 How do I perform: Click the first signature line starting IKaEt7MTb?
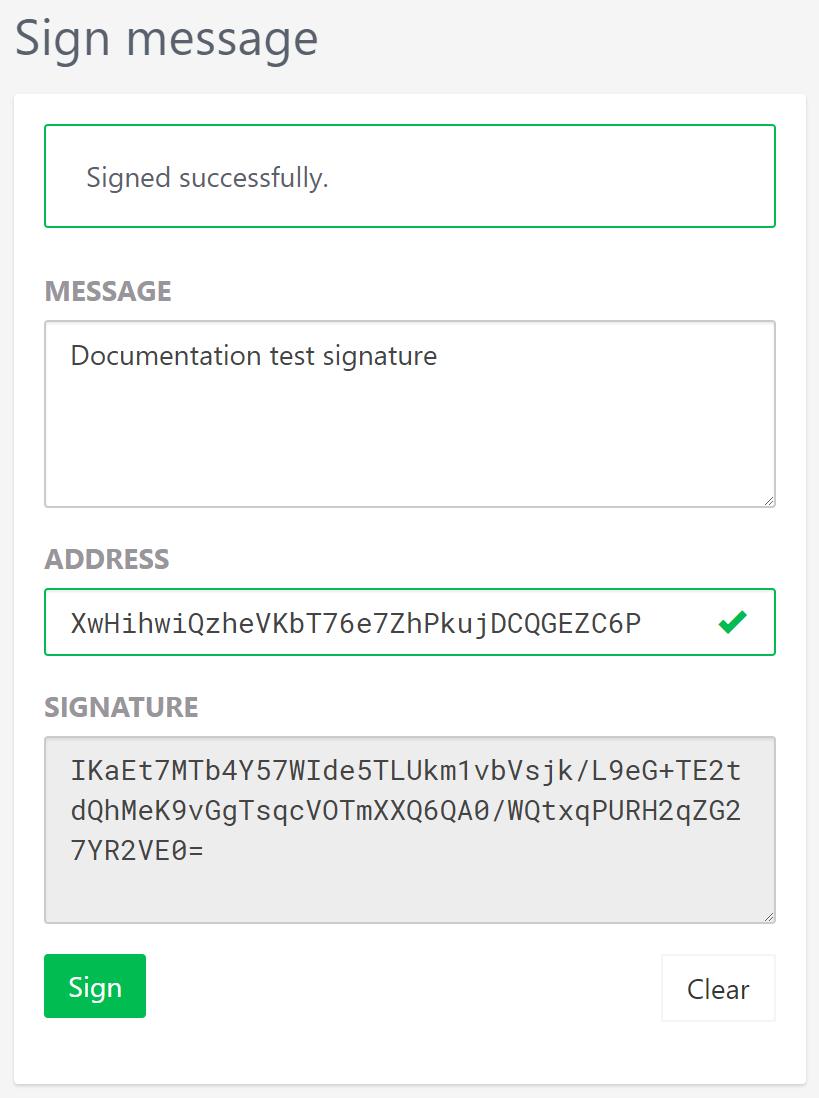click(405, 771)
